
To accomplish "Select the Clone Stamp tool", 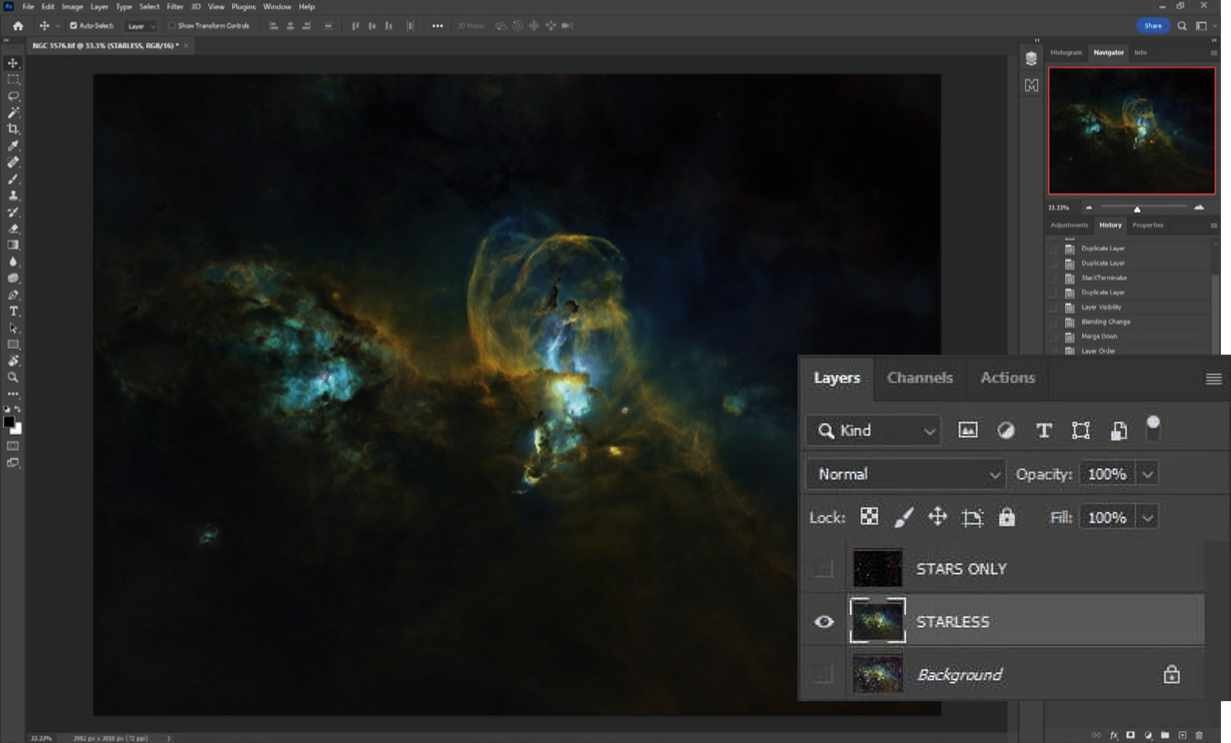I will 13,196.
